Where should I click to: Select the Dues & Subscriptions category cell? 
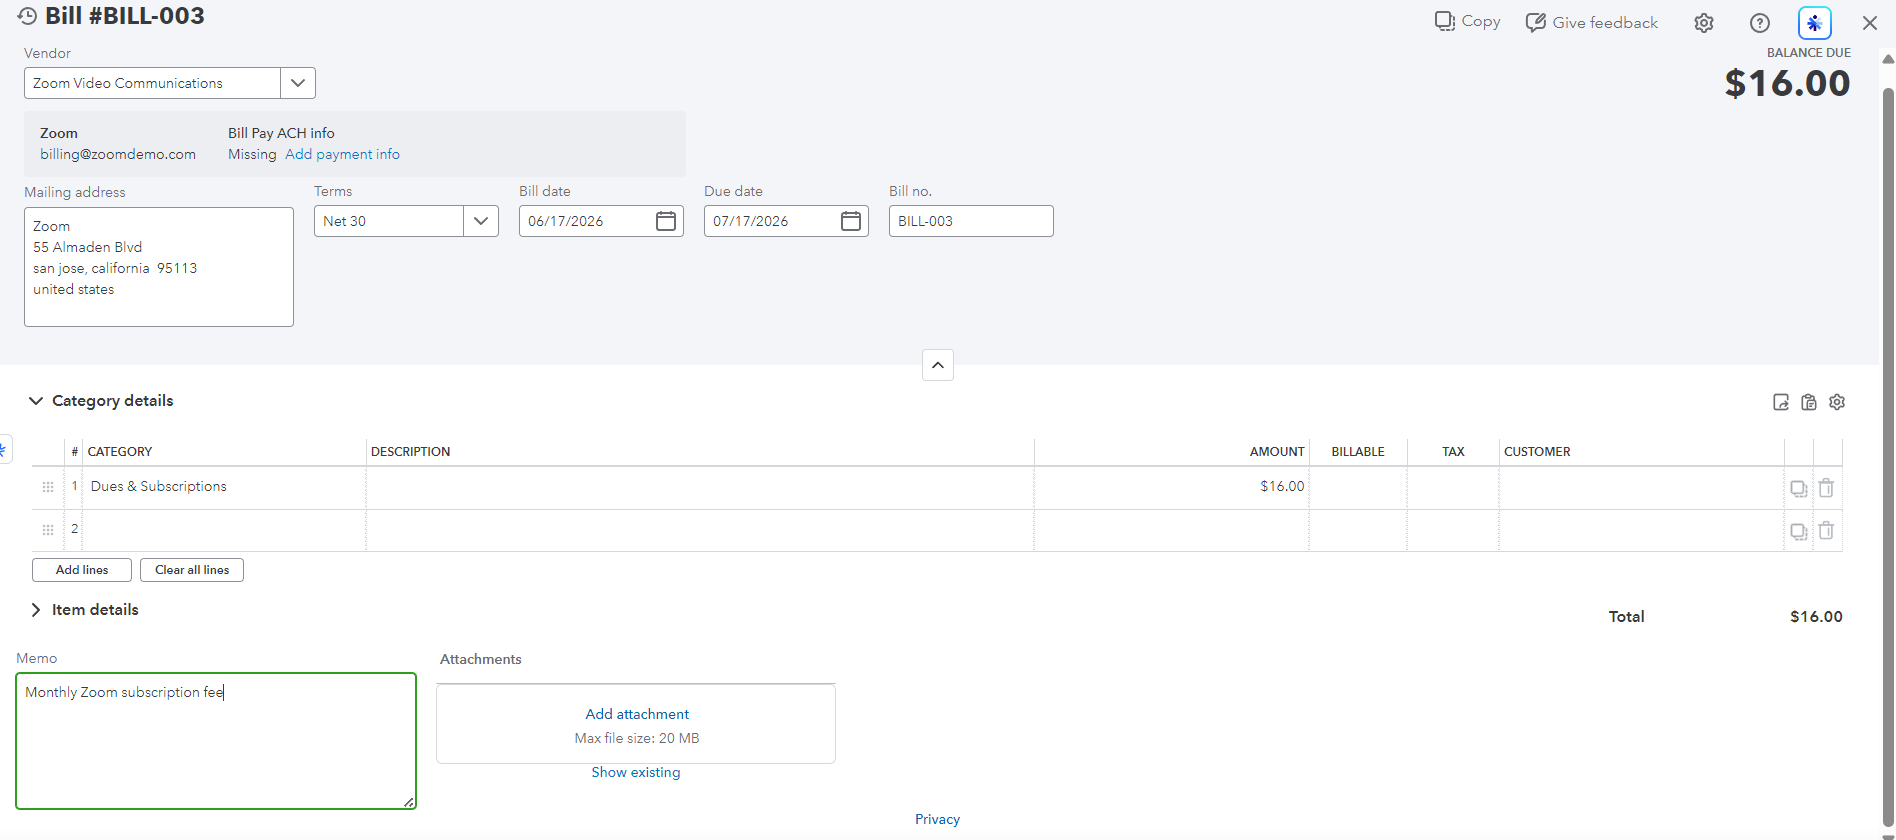coord(224,487)
